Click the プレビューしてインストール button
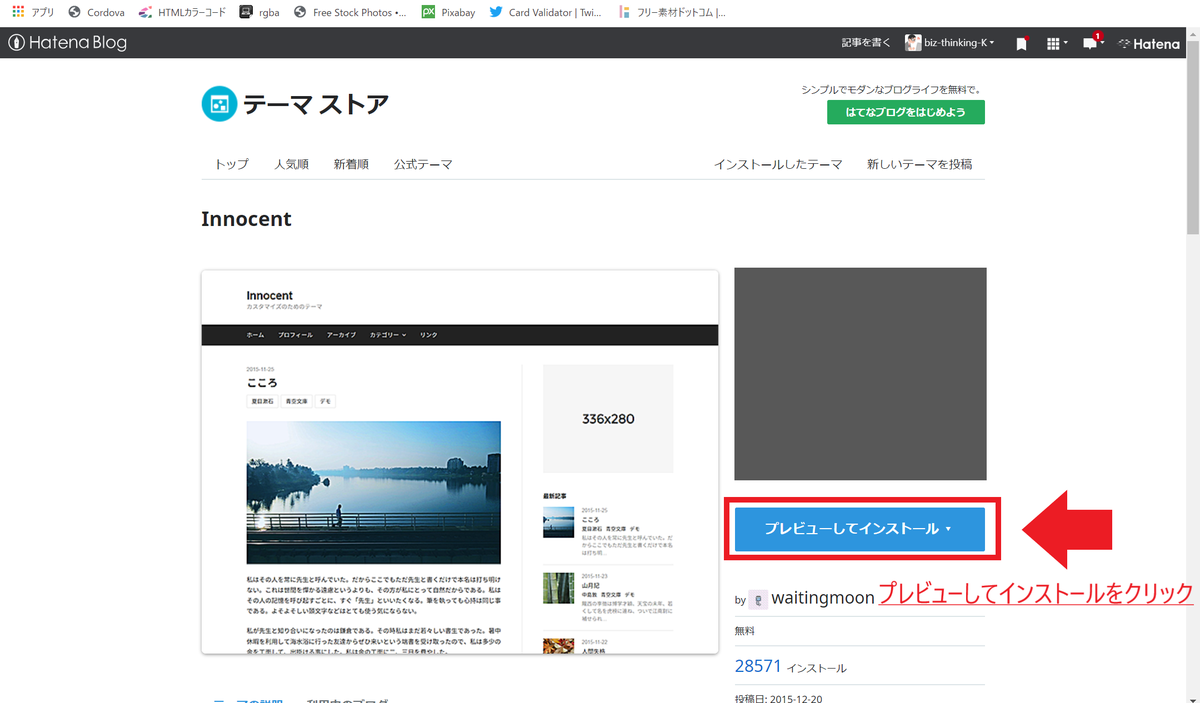Screen dimensions: 1200x703 coord(860,529)
